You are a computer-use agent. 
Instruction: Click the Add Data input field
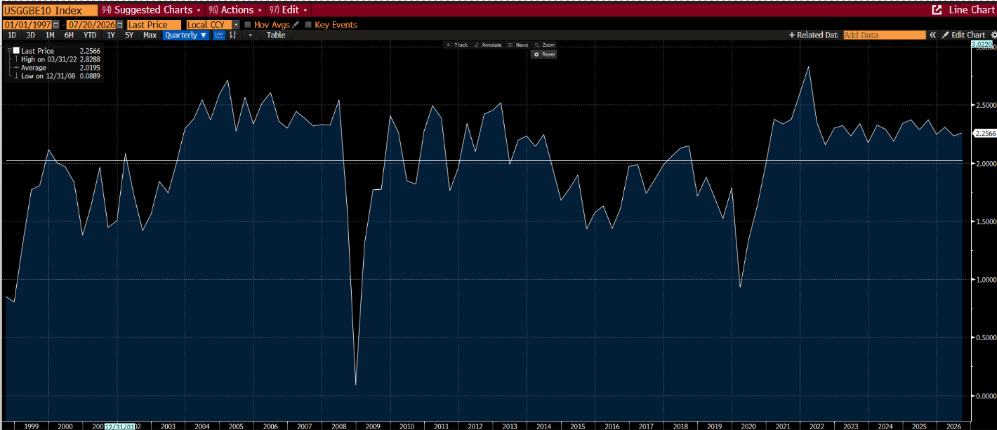(x=884, y=35)
